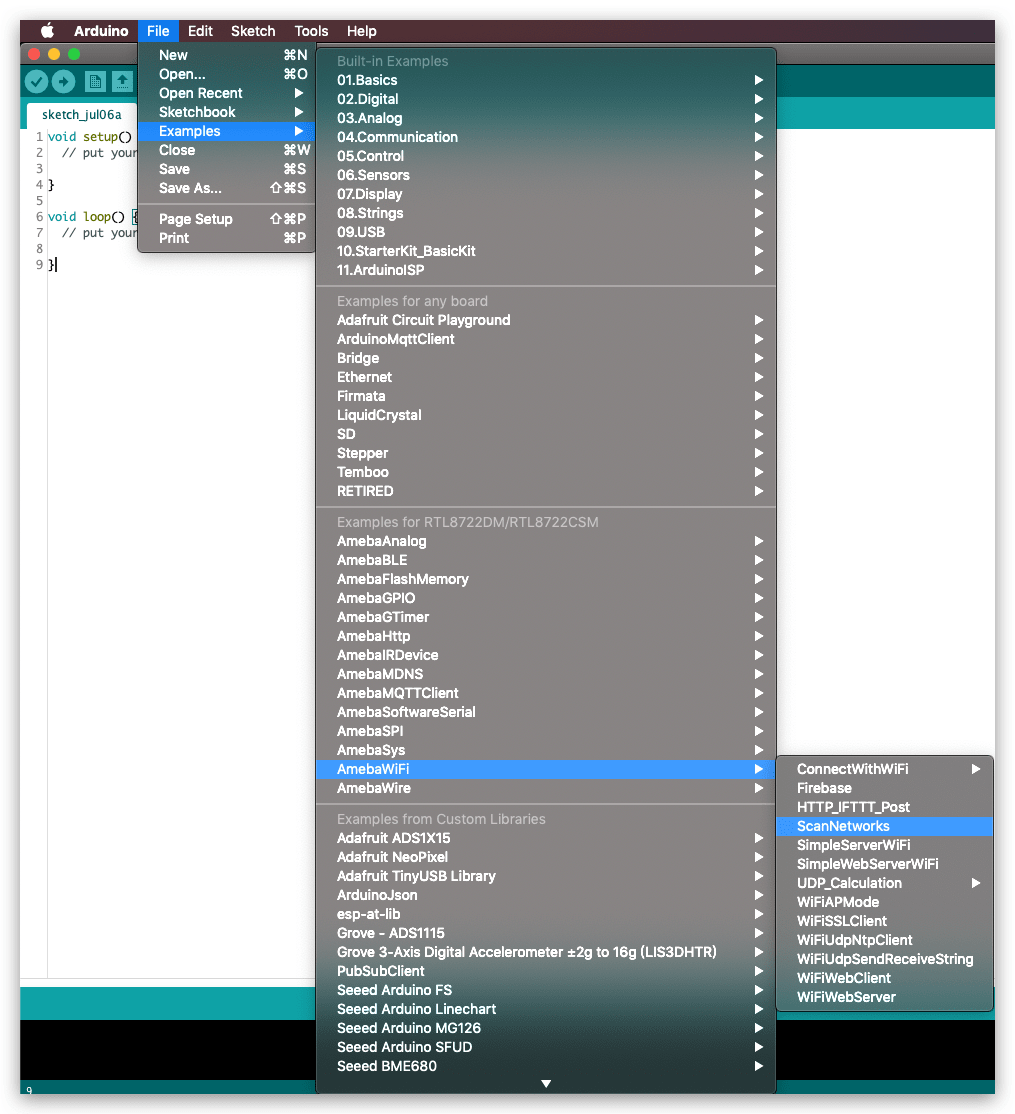The width and height of the screenshot is (1015, 1114).
Task: Open the Edit menu
Action: 200,31
